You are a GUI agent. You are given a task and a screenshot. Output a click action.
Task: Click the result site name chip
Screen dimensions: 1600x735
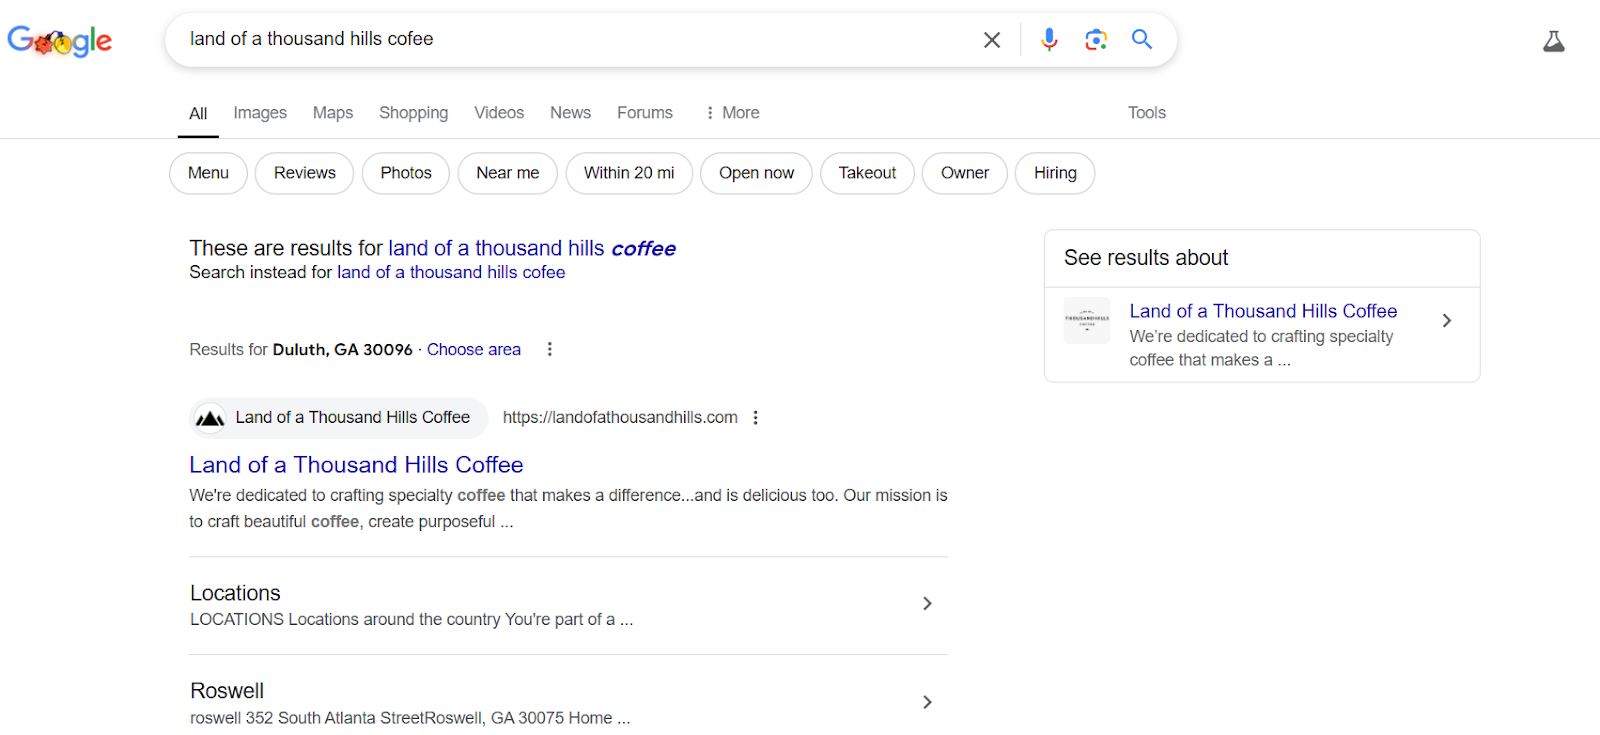click(339, 418)
